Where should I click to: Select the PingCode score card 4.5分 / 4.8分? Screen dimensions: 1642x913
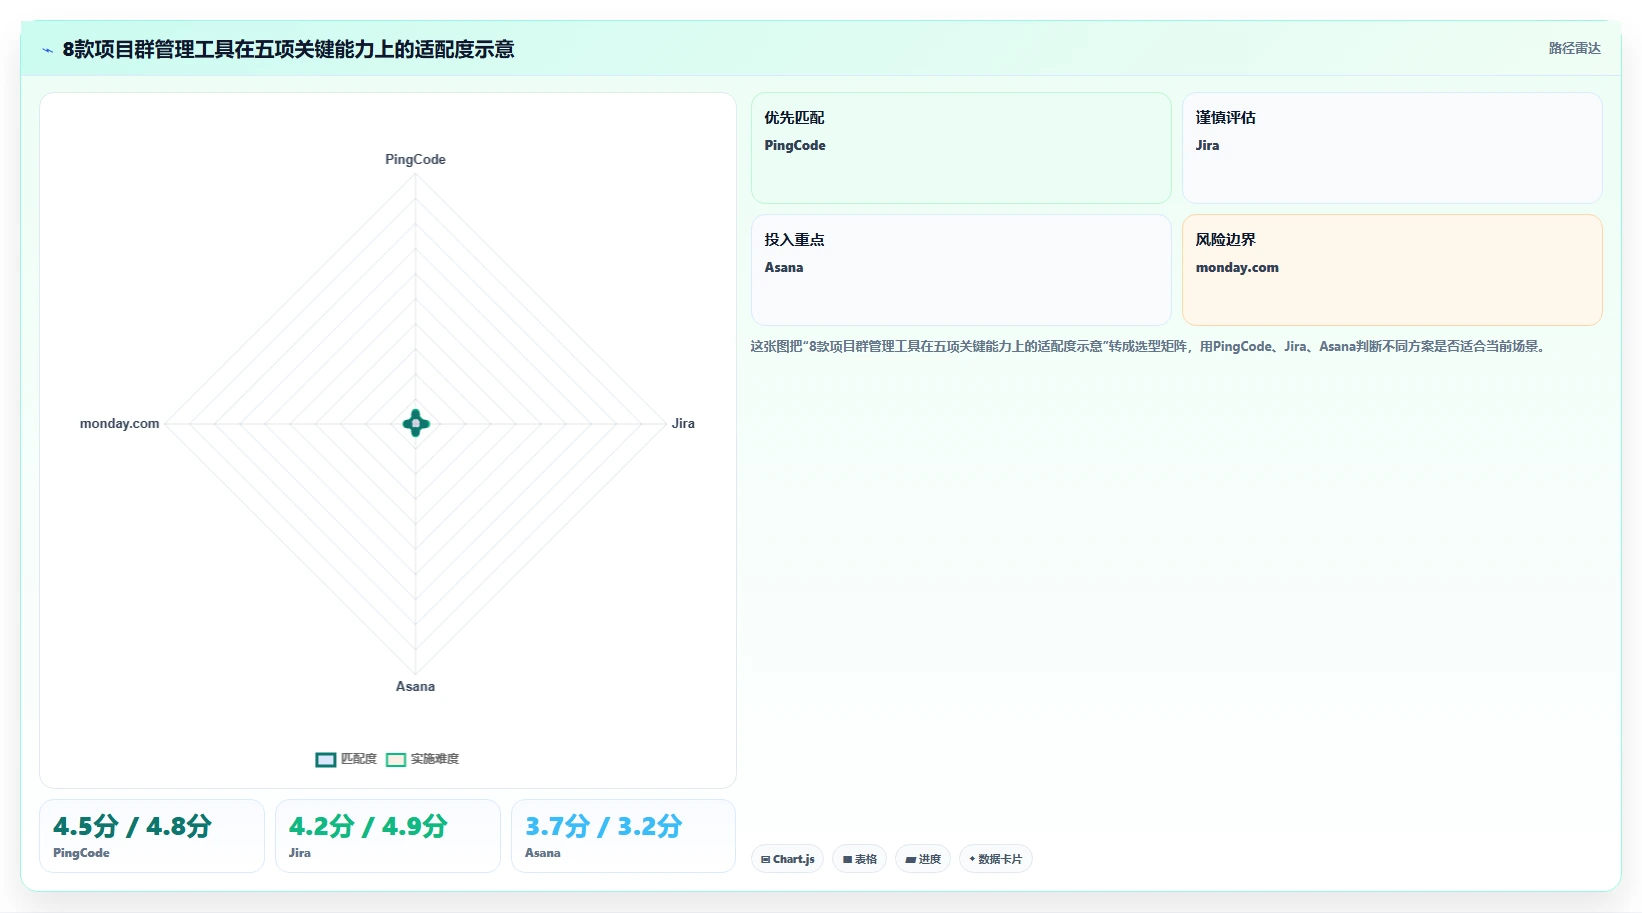pyautogui.click(x=152, y=836)
